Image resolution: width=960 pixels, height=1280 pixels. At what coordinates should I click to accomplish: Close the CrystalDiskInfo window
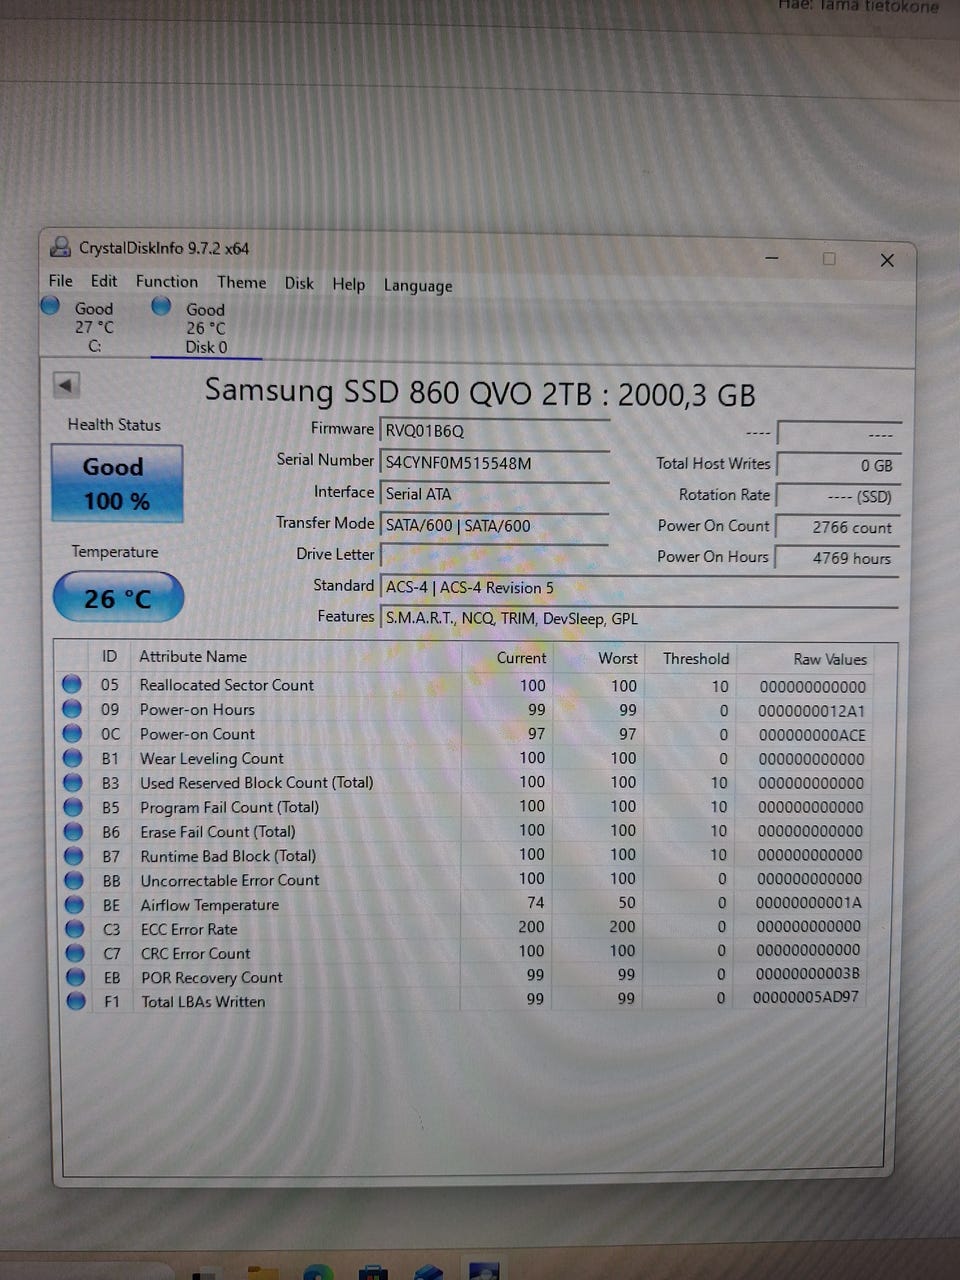[x=887, y=260]
